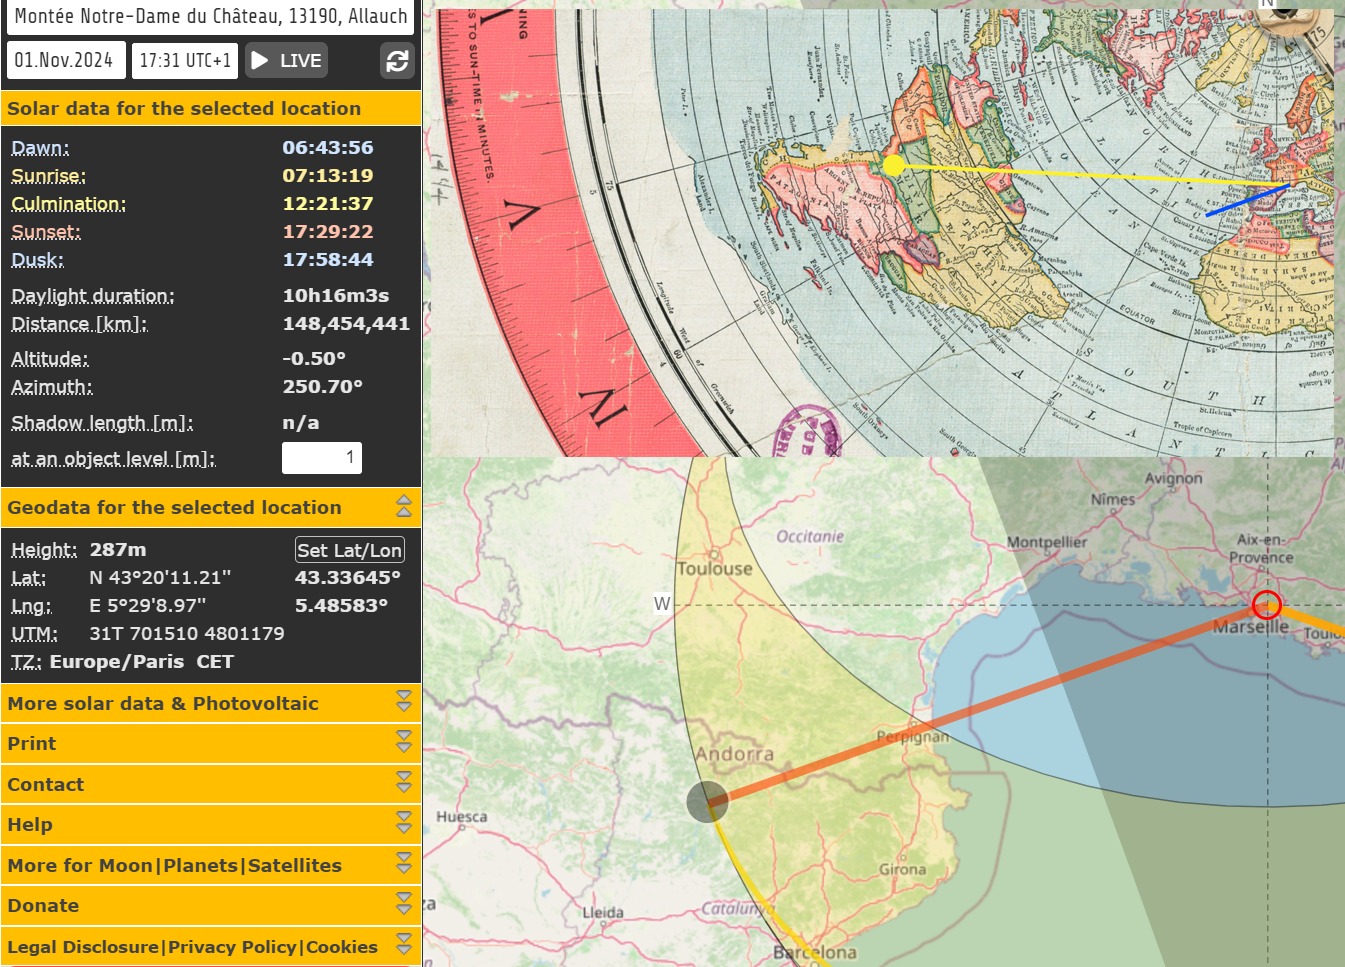This screenshot has height=967, width=1345.
Task: Click the red location marker near Marseille
Action: [1267, 604]
